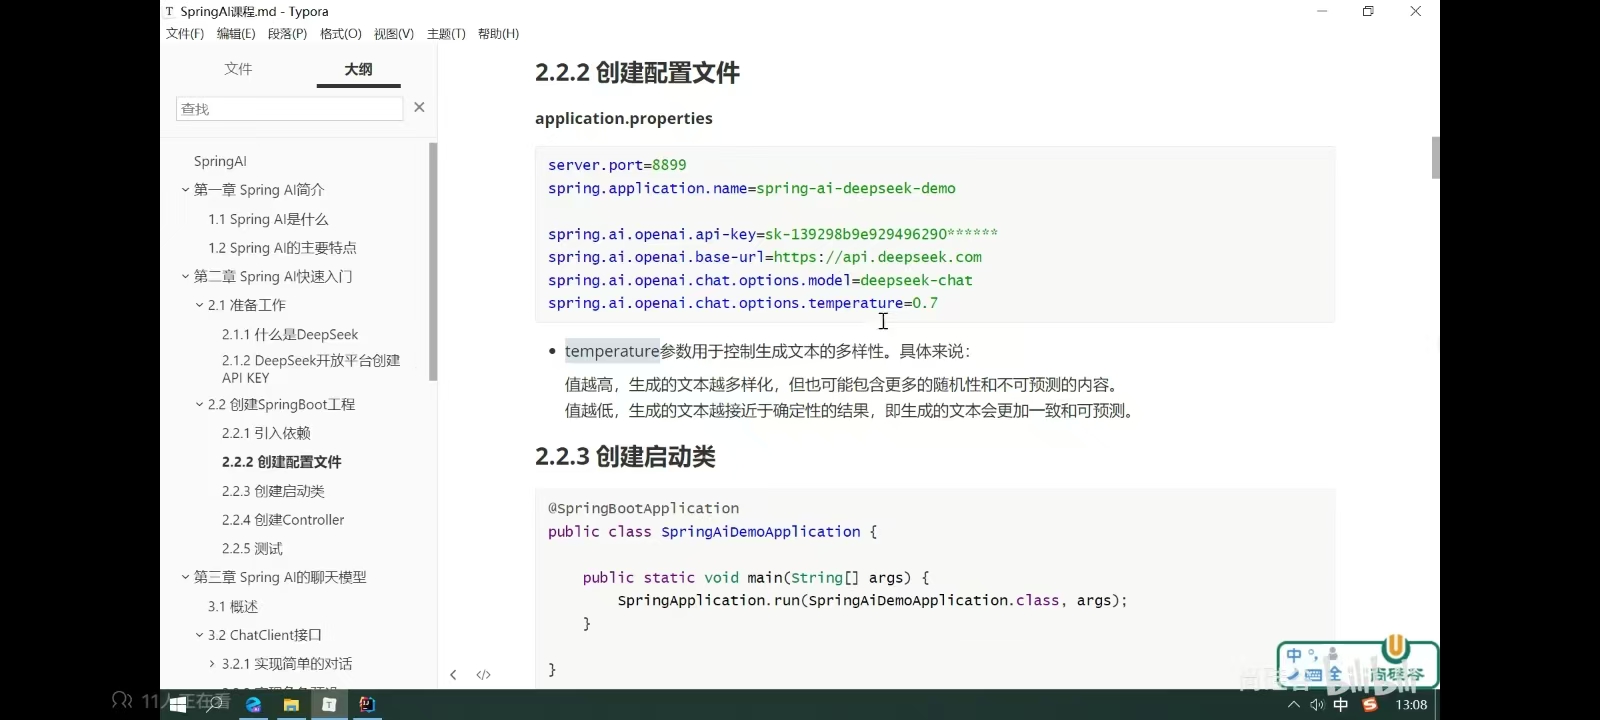Screen dimensions: 1600x720
Task: Jump to 3.1 概述
Action: coord(233,607)
